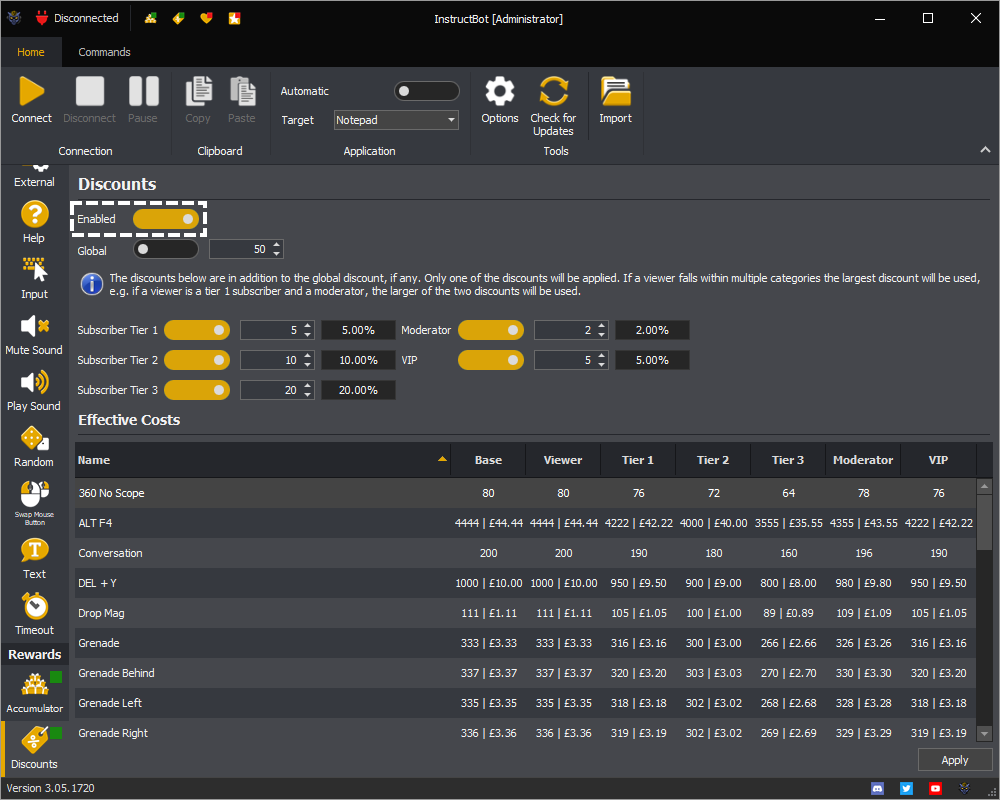This screenshot has width=1000, height=800.
Task: Select the Grenade Behind row
Action: click(x=525, y=673)
